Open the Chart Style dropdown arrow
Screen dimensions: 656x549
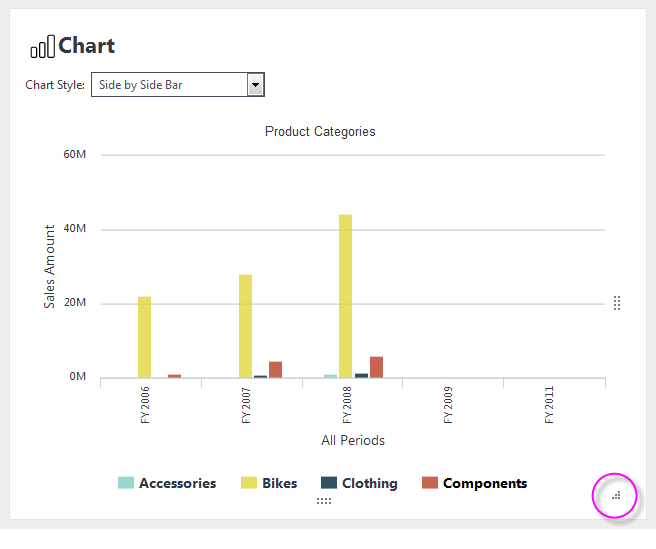click(255, 85)
